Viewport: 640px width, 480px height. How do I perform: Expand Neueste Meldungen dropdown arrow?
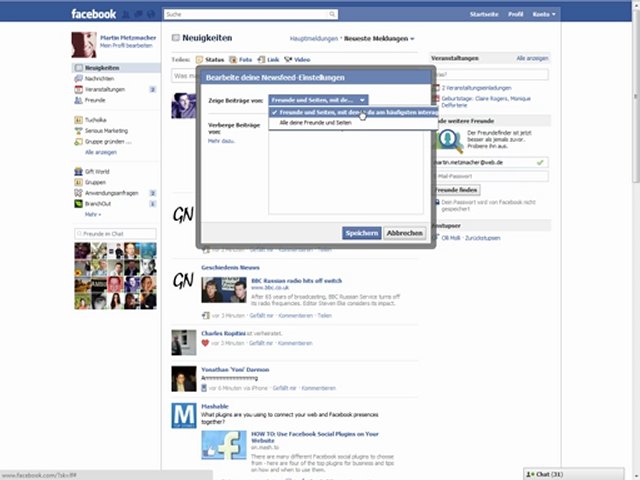(412, 39)
